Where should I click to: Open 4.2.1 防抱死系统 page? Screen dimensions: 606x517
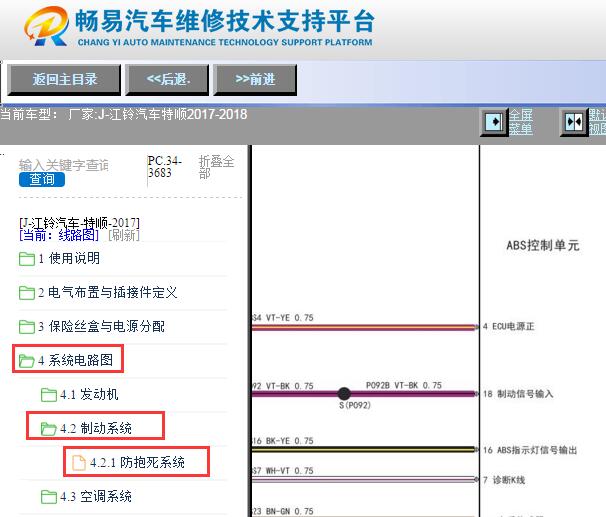click(137, 462)
